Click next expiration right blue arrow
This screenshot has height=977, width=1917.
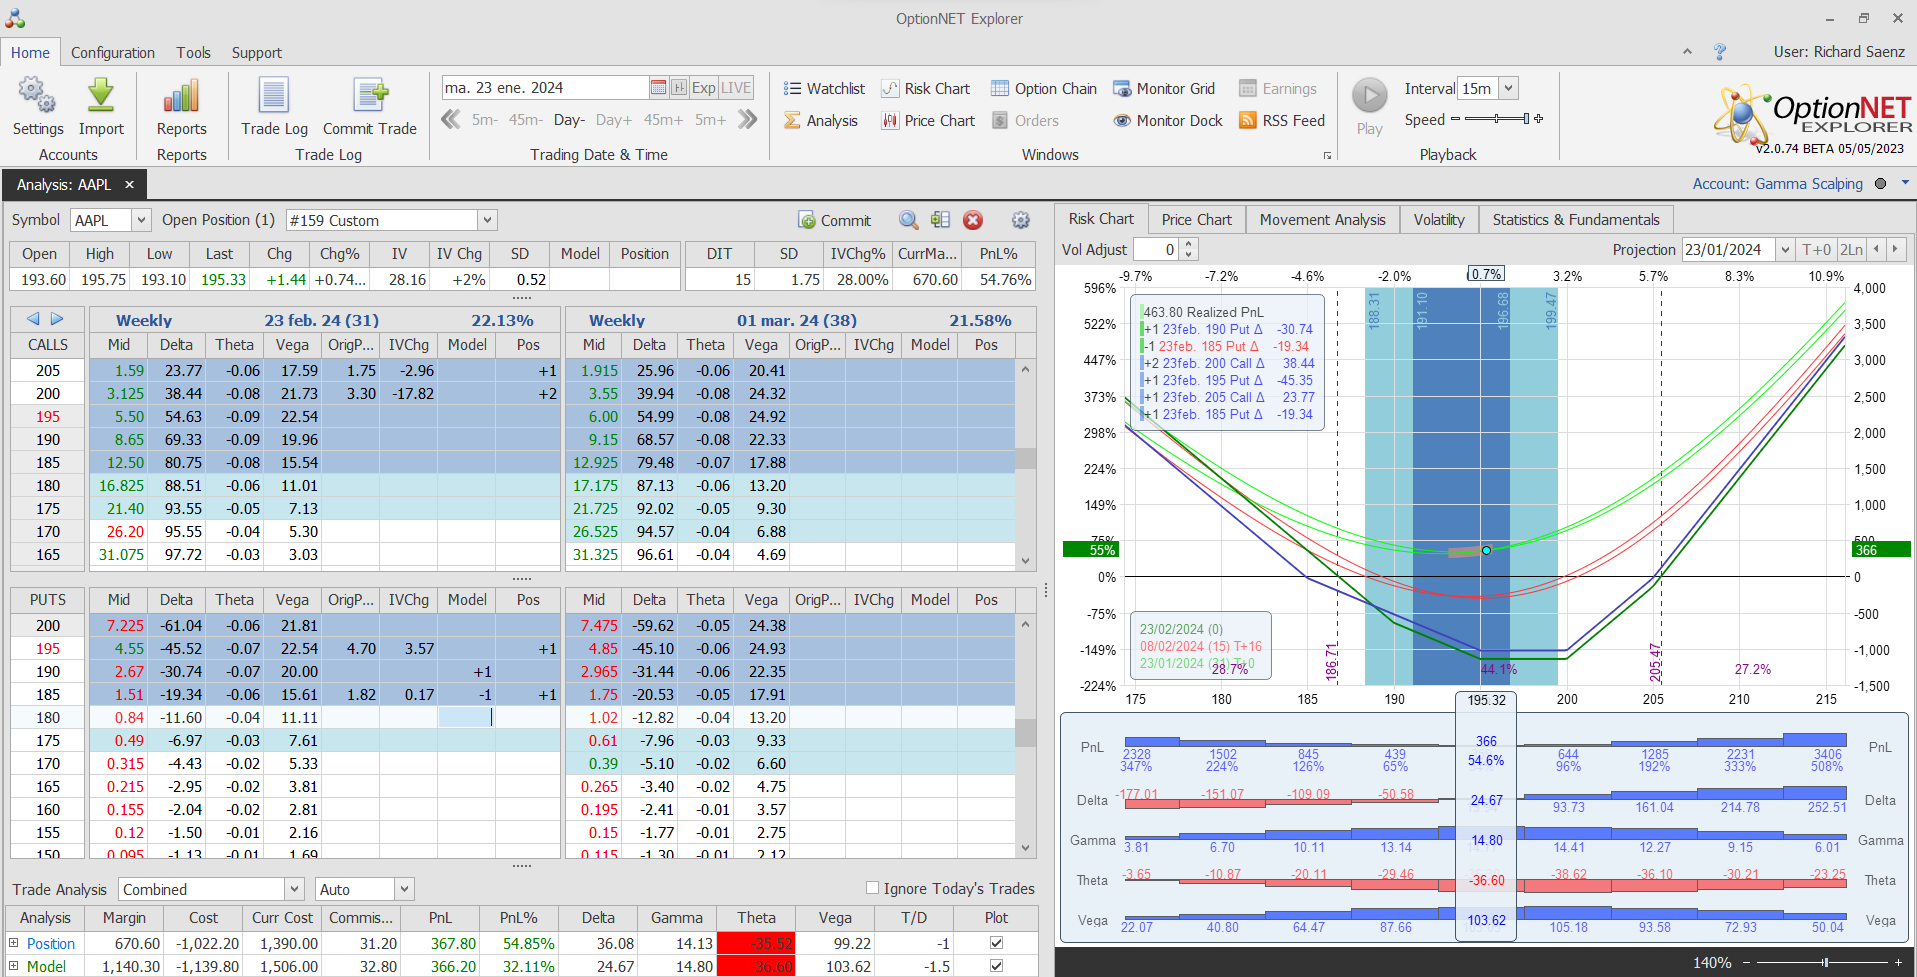[57, 319]
